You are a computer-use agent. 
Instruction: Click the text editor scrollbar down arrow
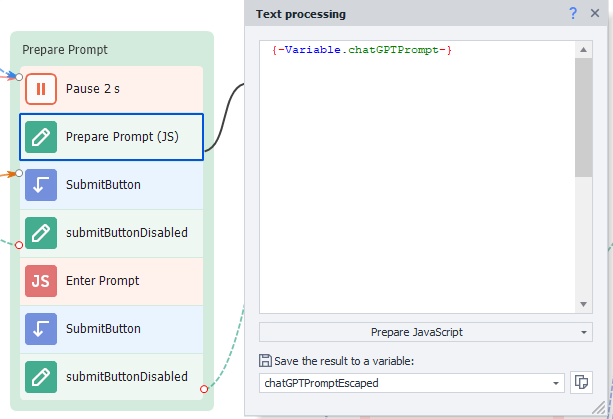[x=582, y=304]
